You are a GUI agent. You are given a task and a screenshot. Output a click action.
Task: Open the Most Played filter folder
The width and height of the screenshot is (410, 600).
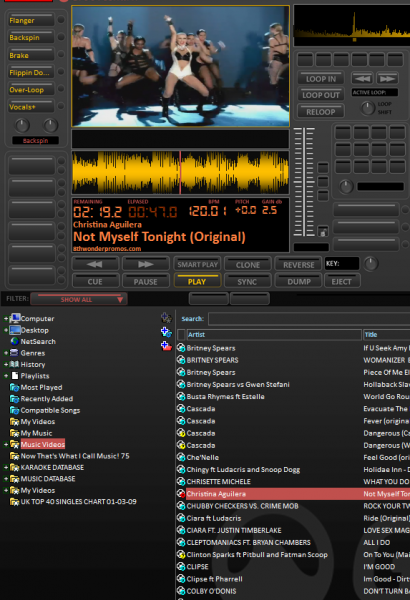[15, 387]
